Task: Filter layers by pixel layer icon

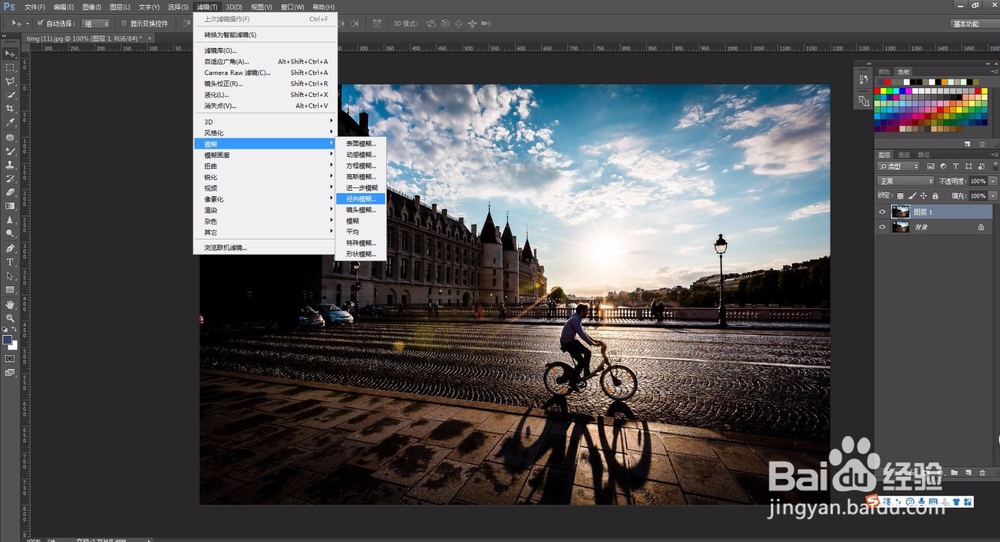Action: pyautogui.click(x=930, y=166)
